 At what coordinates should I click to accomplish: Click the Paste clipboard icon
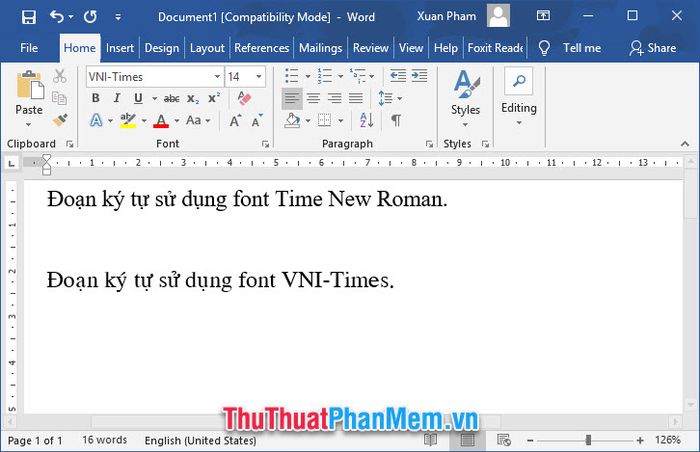point(29,85)
